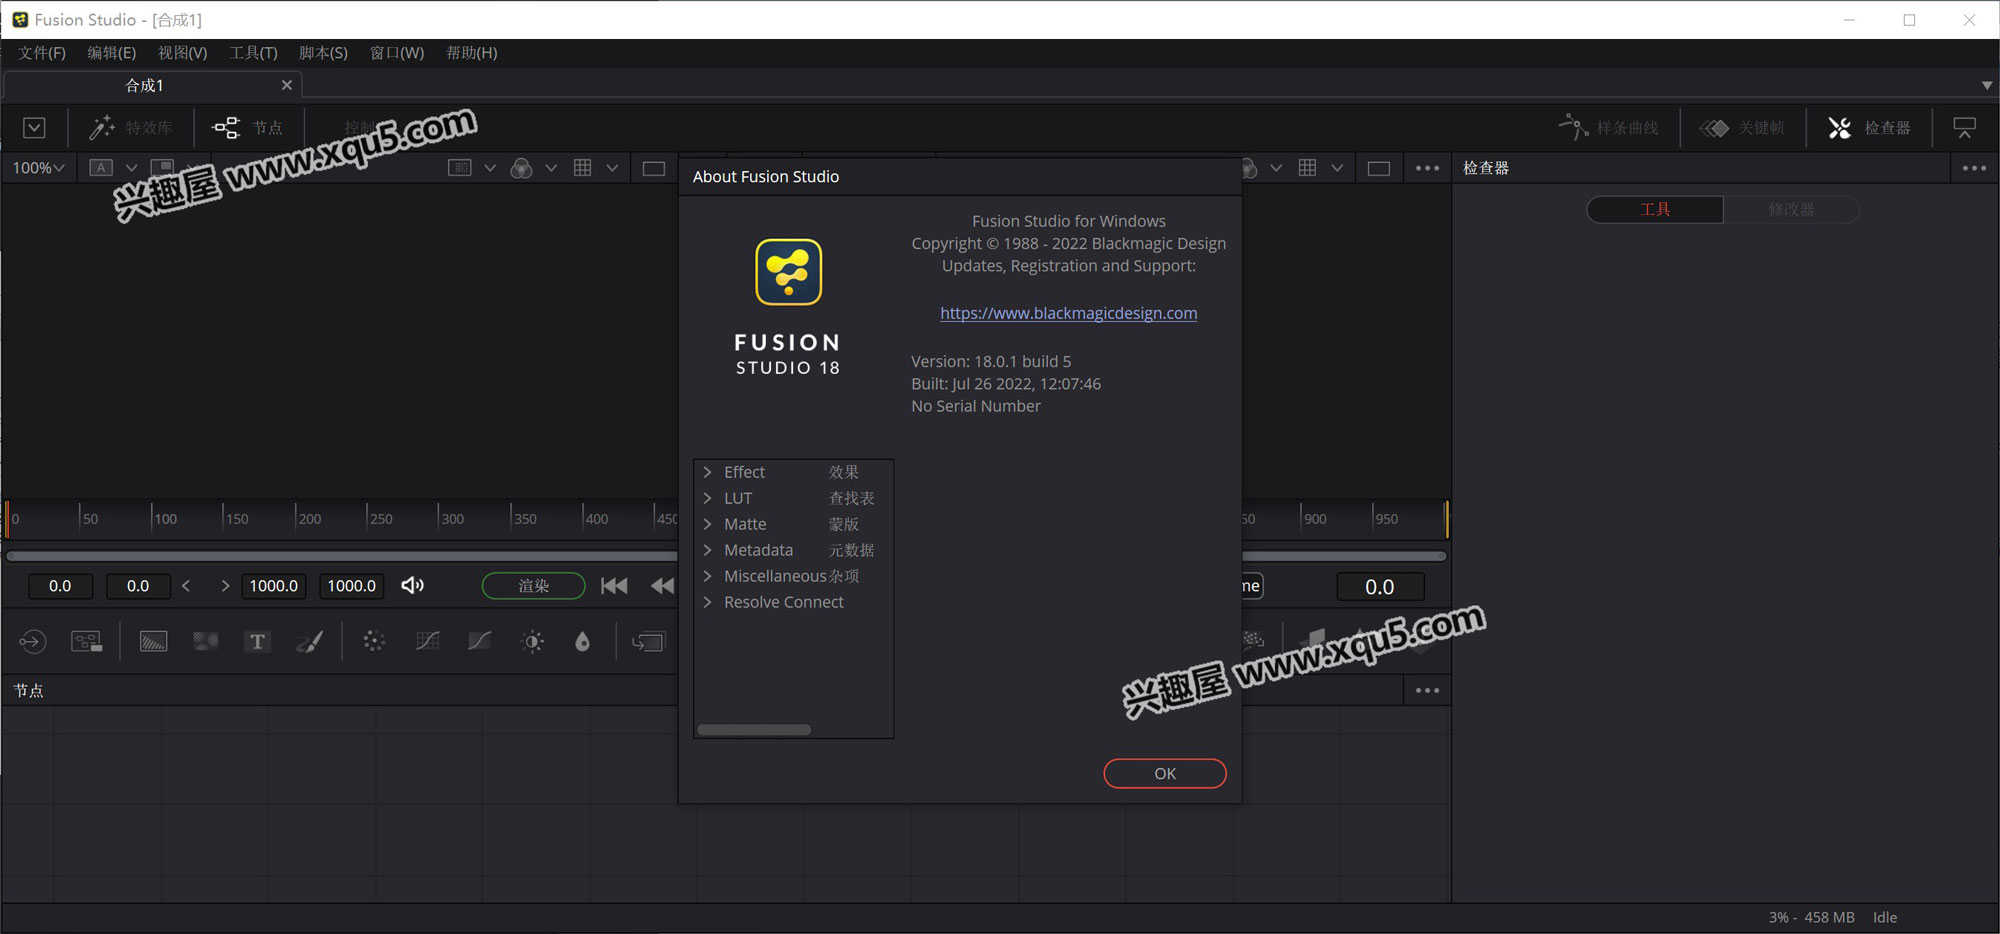Viewport: 2000px width, 934px height.
Task: Expand the Matte category
Action: coord(707,524)
